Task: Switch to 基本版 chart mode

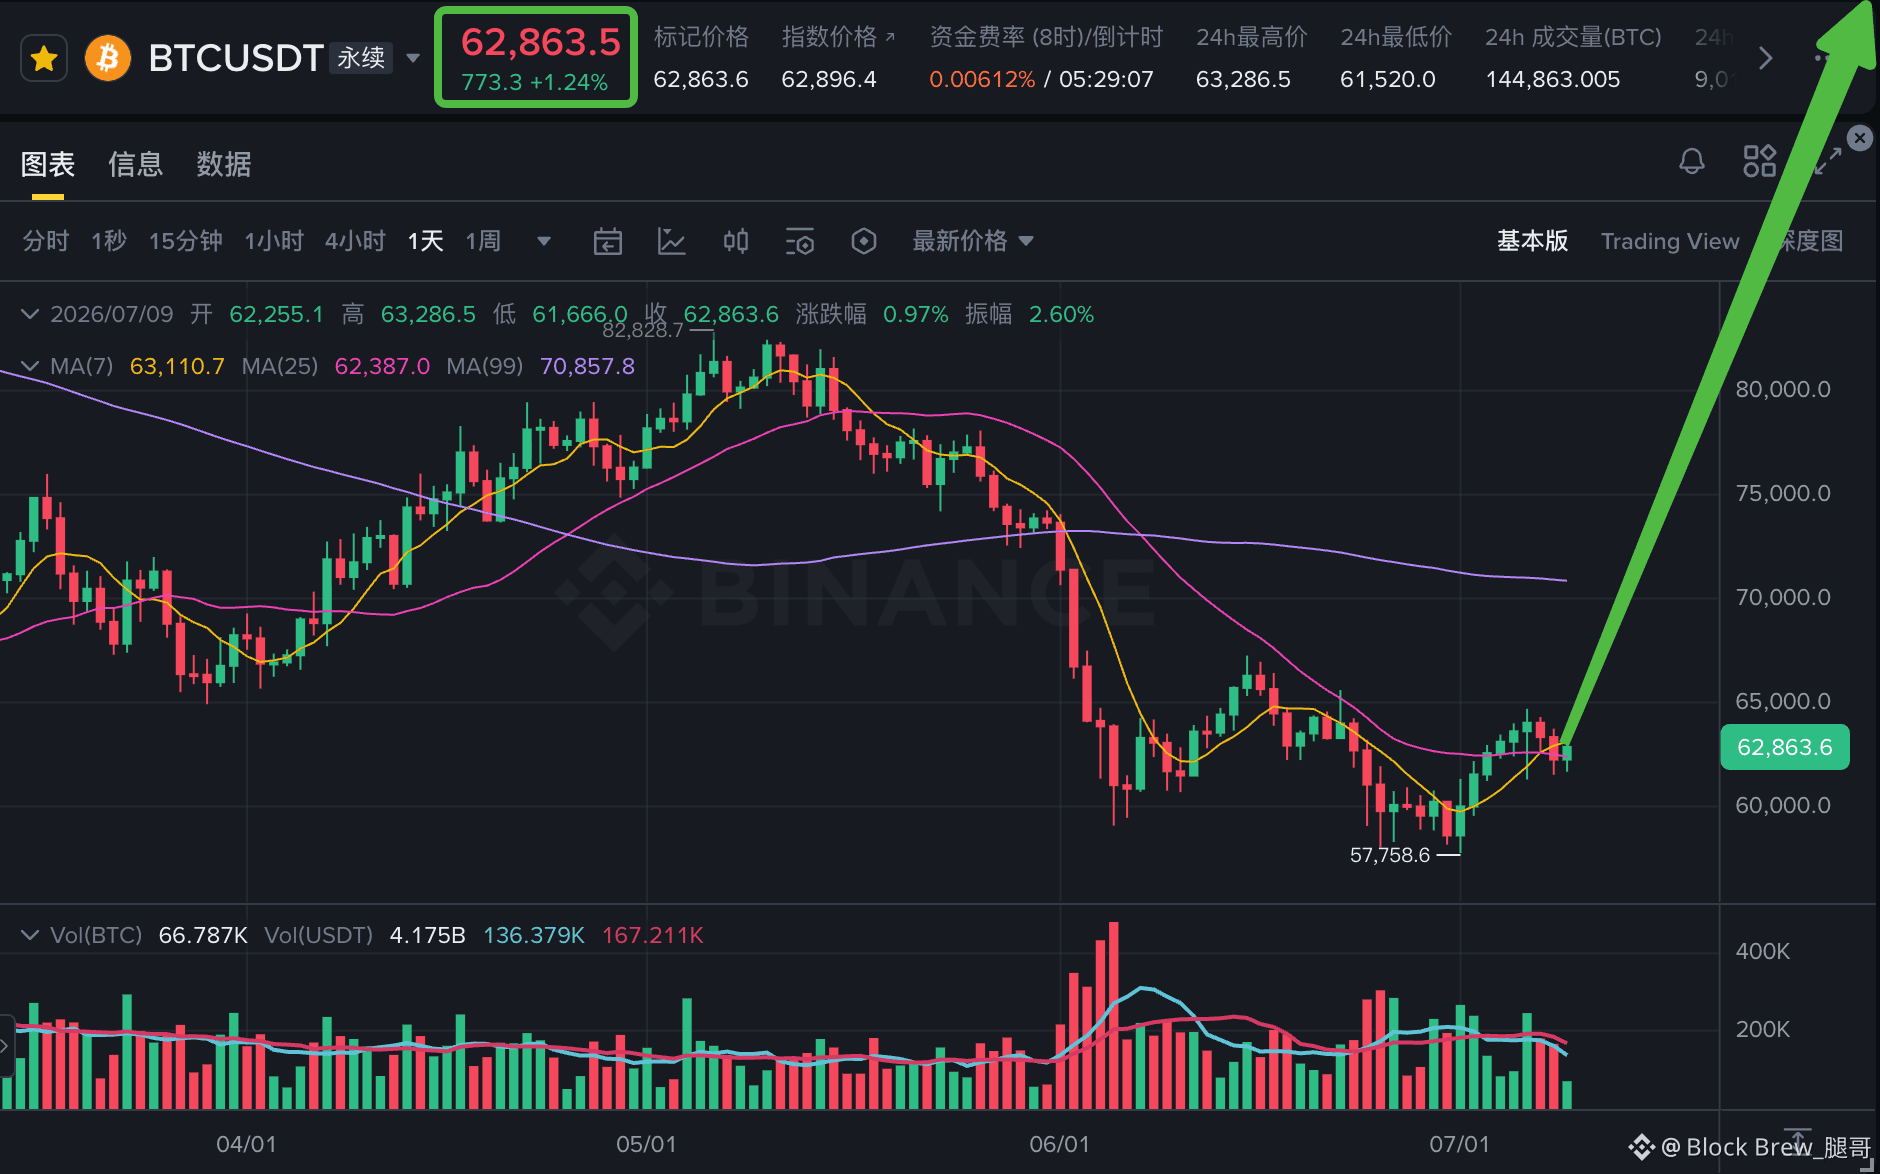Action: 1532,241
